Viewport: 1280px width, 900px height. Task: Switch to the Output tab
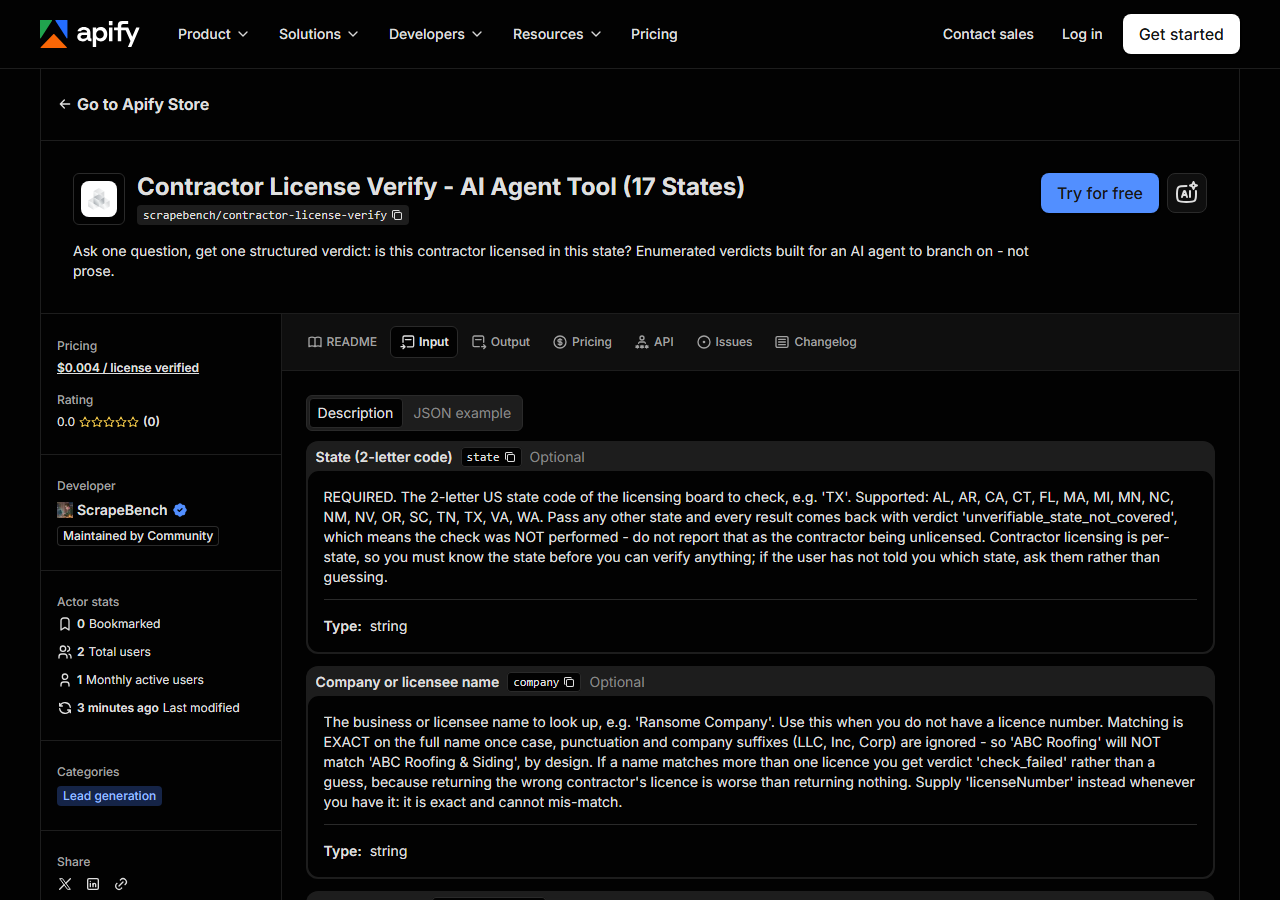[501, 342]
